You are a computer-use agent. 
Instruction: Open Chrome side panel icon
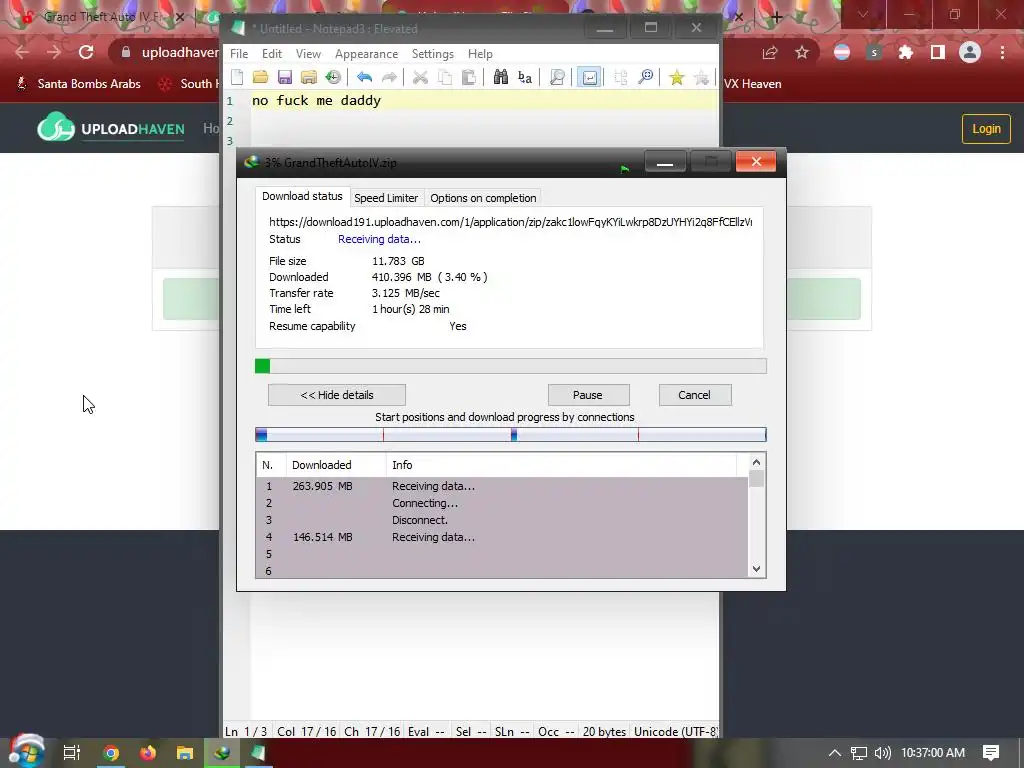click(x=938, y=52)
